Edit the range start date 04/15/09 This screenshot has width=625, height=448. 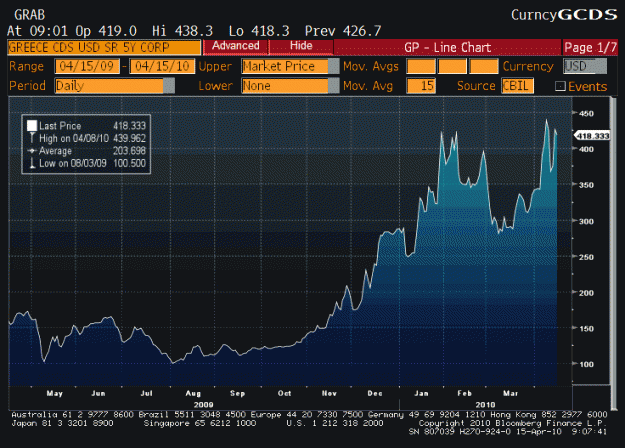[87, 66]
